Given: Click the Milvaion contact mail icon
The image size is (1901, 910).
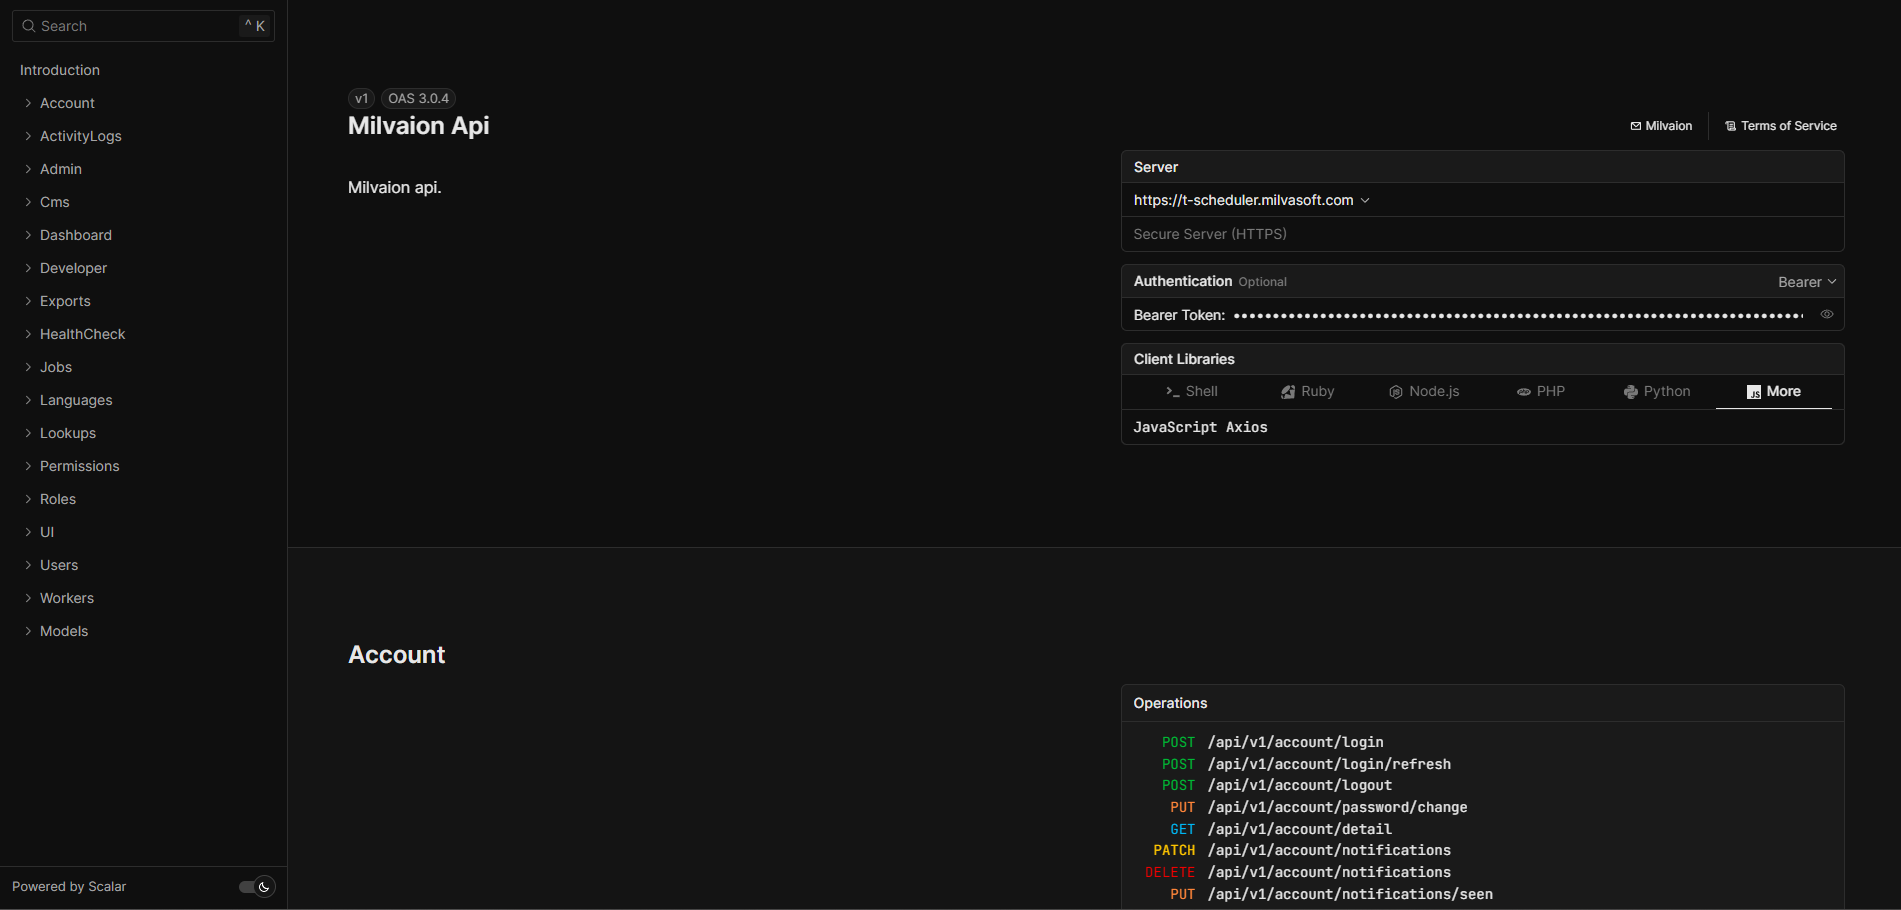Looking at the screenshot, I should 1634,125.
